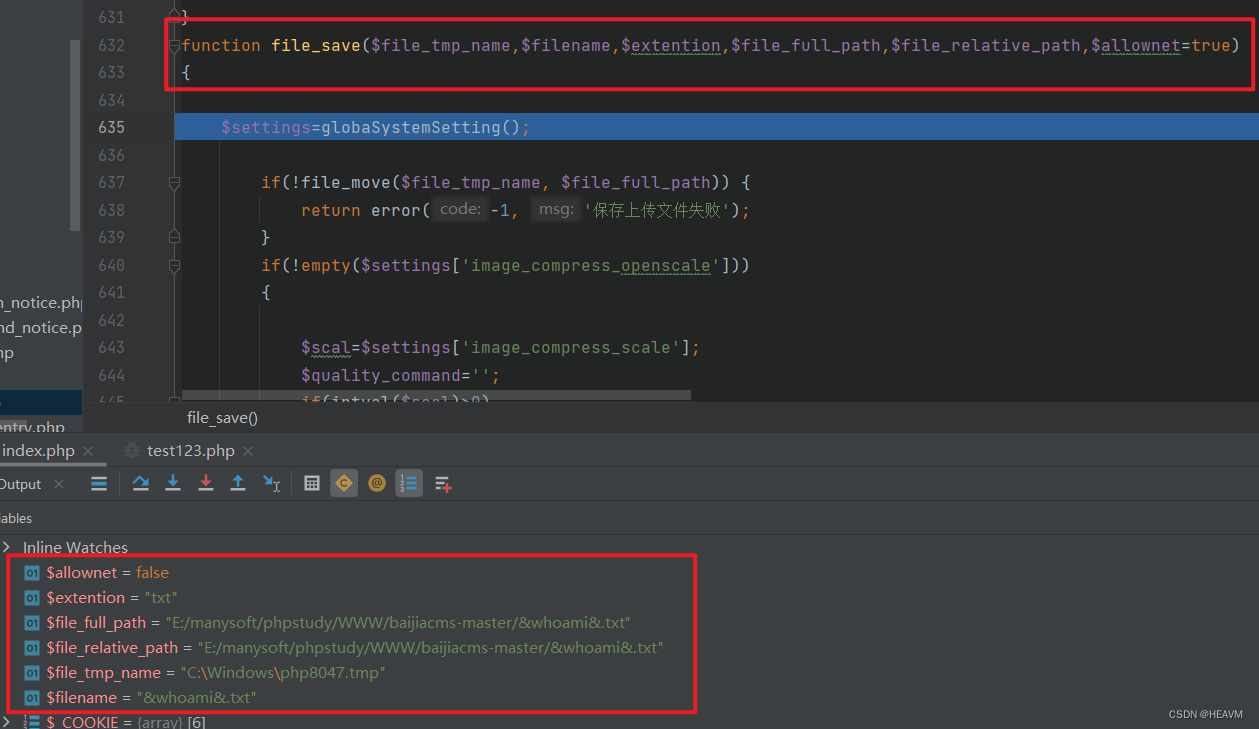Click the Force Step Into red arrow icon

[x=206, y=483]
